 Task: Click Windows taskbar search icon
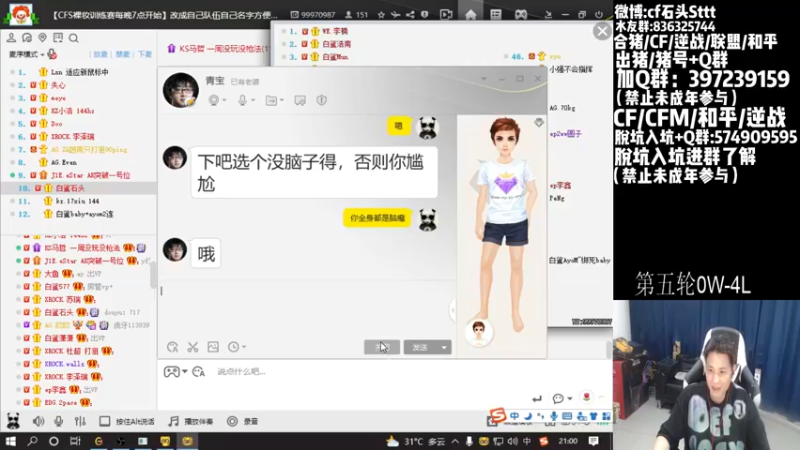tap(33, 441)
